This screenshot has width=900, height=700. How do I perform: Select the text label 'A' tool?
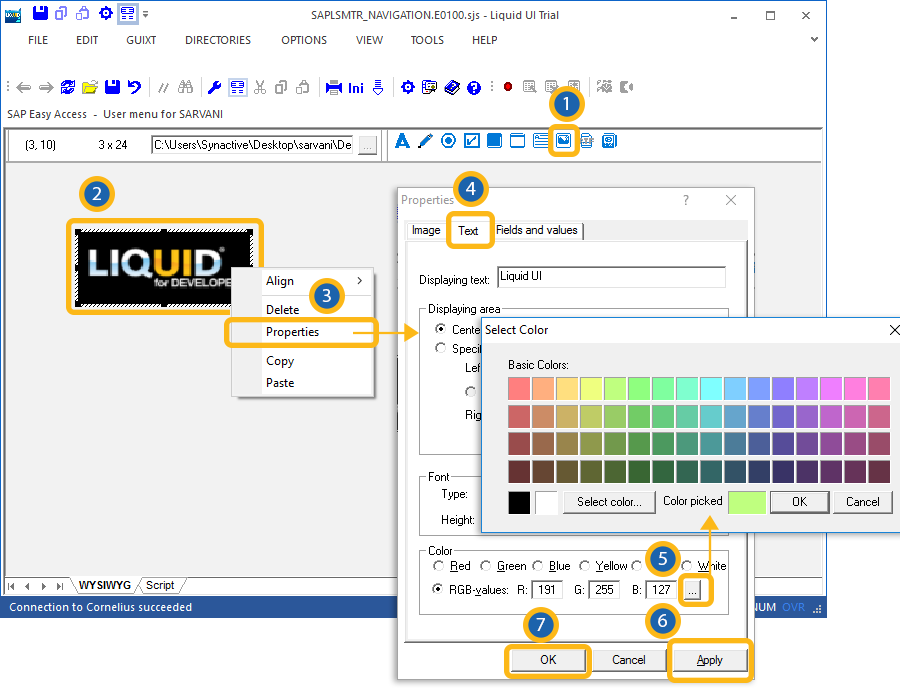(403, 141)
